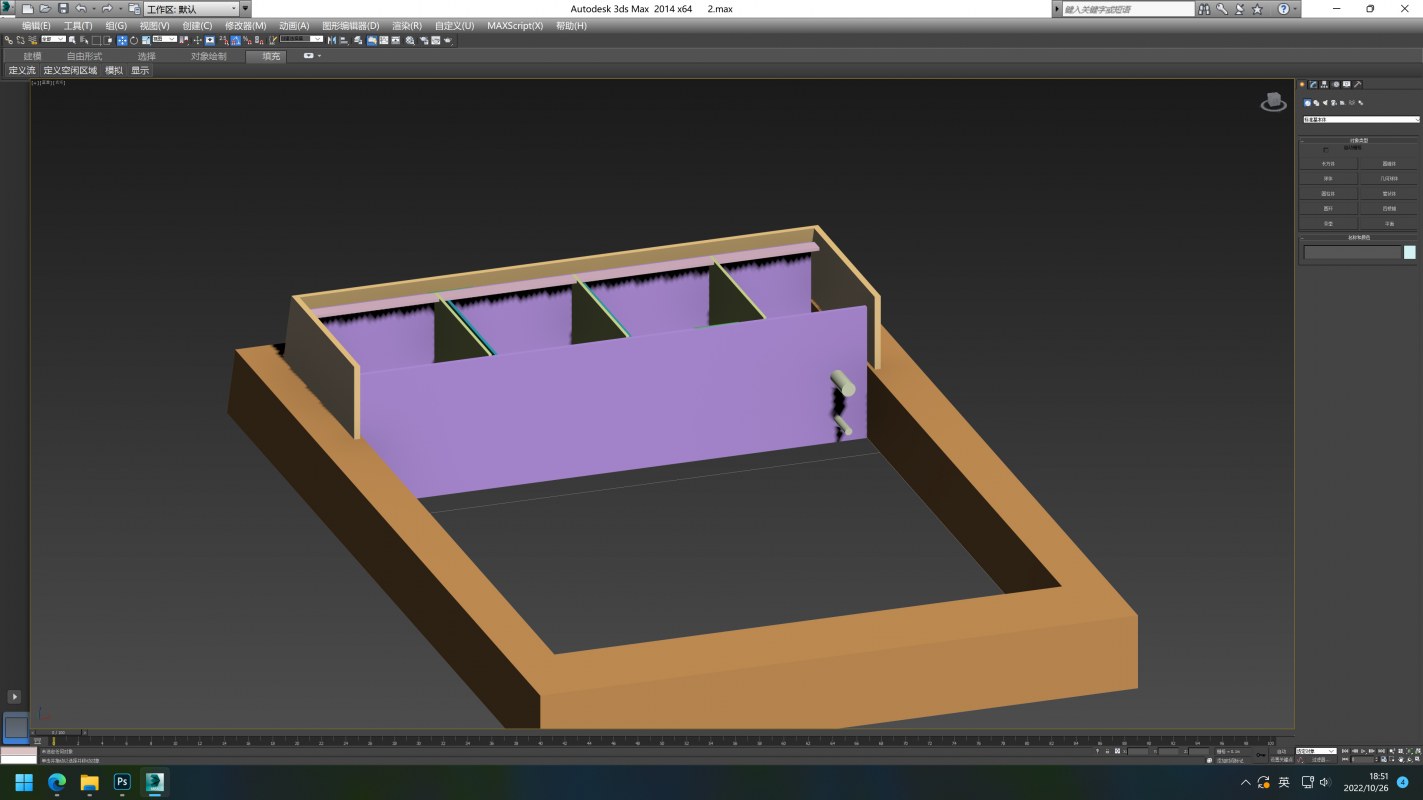1423x800 pixels.
Task: Open the 渲染(R) menu
Action: pyautogui.click(x=406, y=26)
